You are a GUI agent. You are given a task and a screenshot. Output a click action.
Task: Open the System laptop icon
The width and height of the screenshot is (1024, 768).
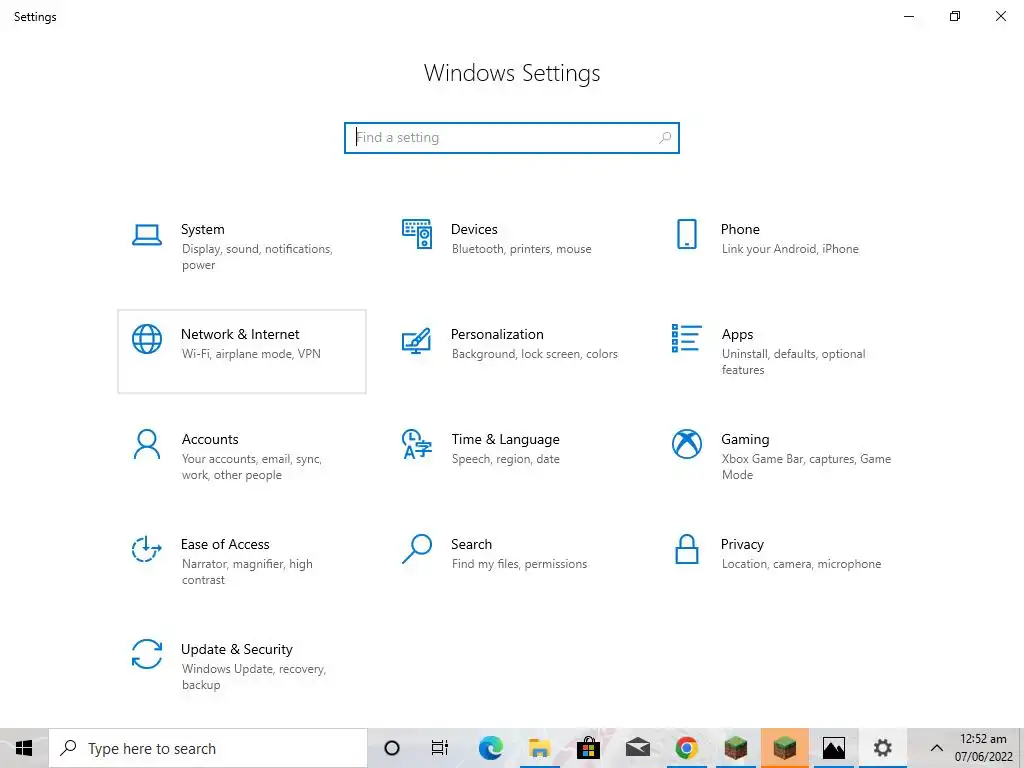pos(147,234)
